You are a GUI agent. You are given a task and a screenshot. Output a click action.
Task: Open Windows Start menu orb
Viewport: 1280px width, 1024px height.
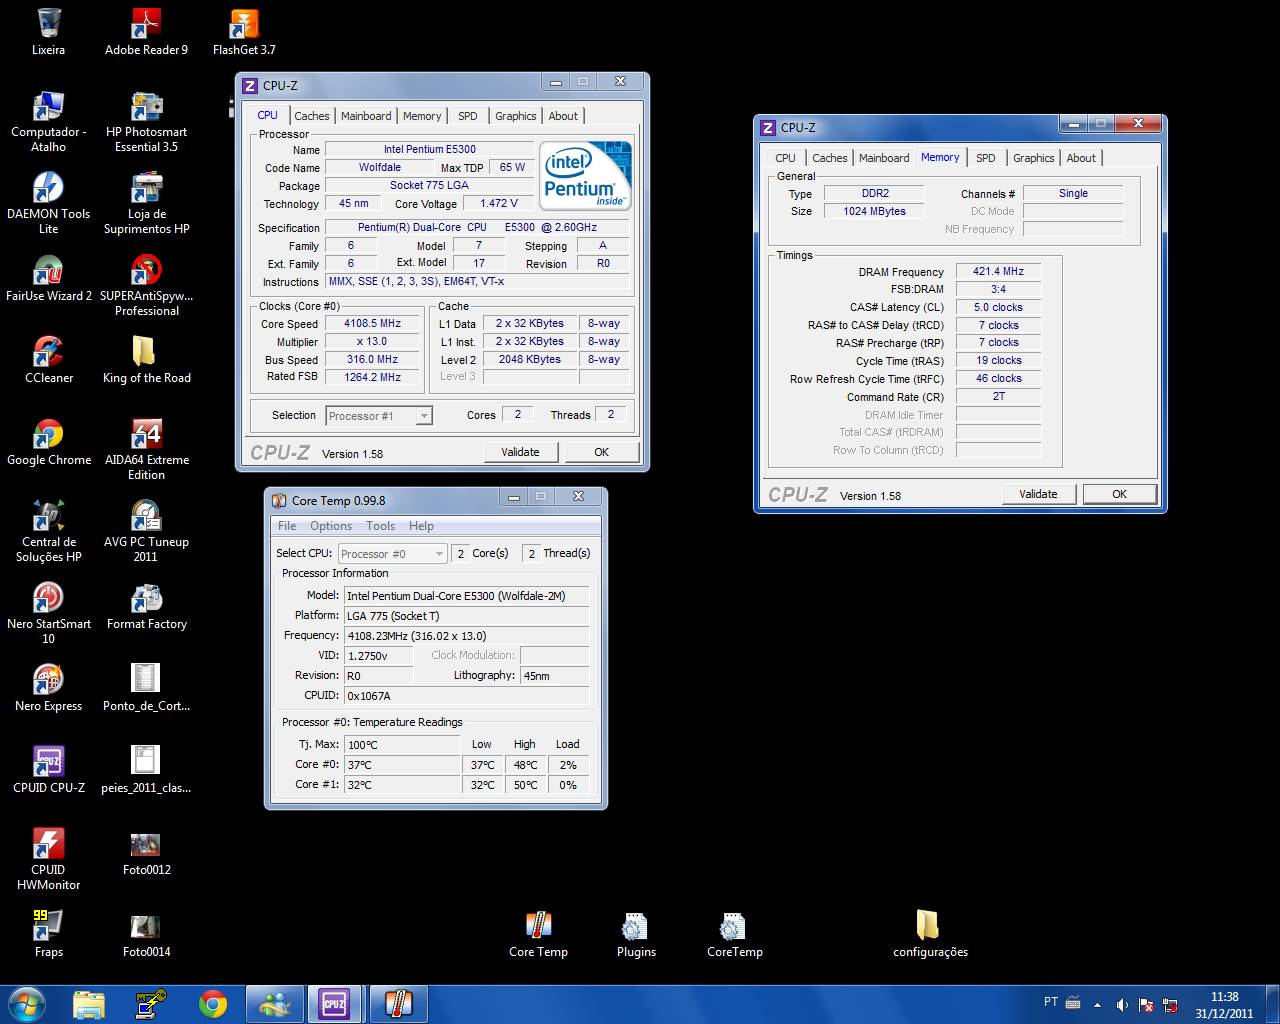click(27, 1003)
